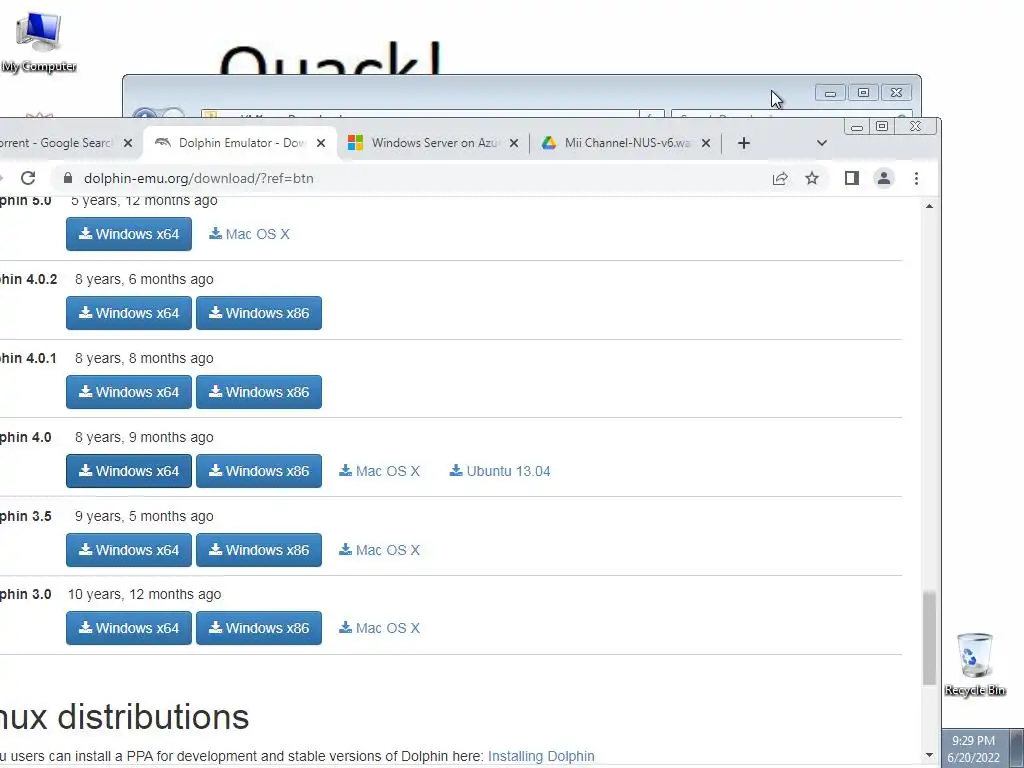The image size is (1024, 768).
Task: Download Dolphin 4.0 Windows x86
Action: pos(259,471)
